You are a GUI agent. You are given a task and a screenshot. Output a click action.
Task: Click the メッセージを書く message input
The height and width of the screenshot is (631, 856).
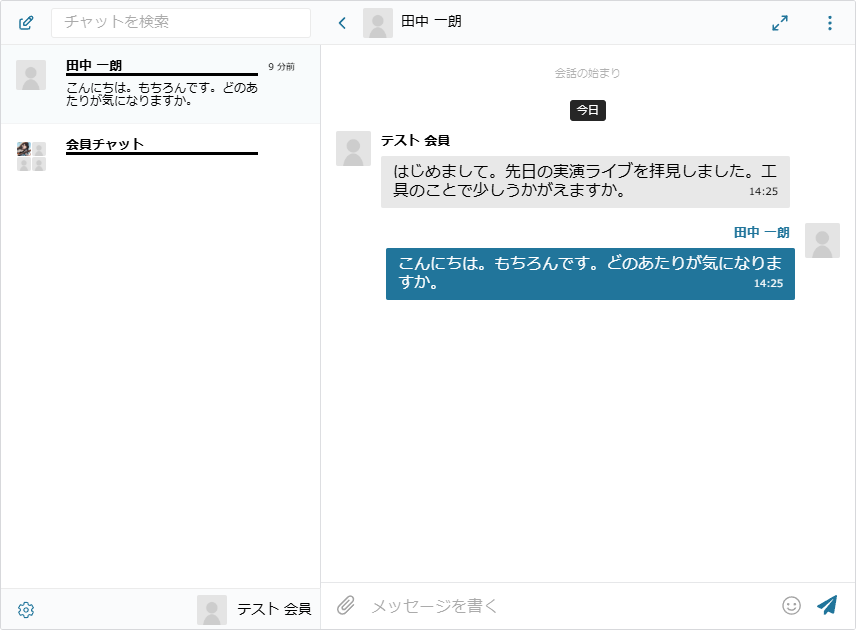[572, 606]
